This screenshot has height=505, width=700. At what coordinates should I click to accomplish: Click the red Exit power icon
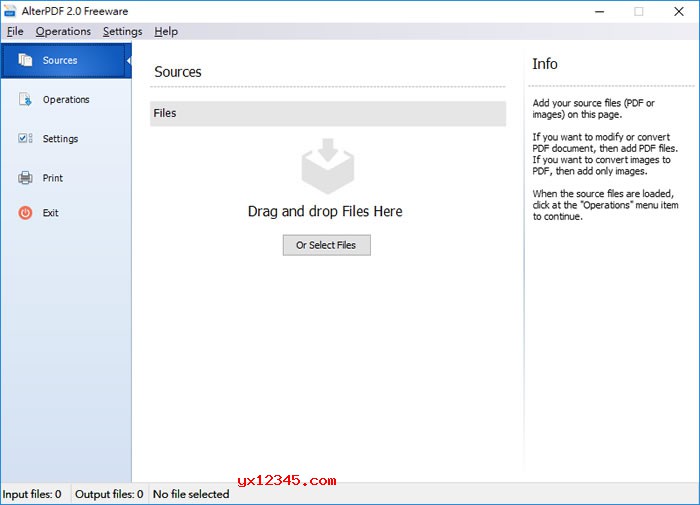(x=25, y=213)
